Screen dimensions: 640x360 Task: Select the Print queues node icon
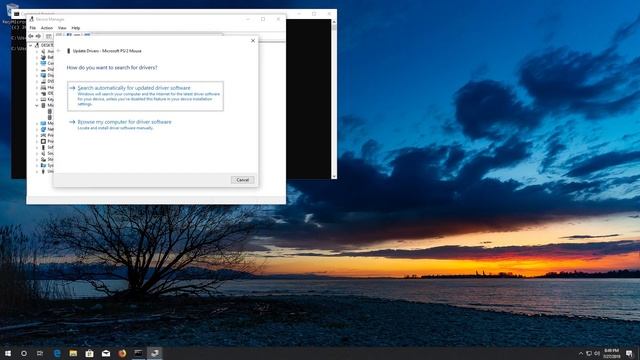click(43, 135)
